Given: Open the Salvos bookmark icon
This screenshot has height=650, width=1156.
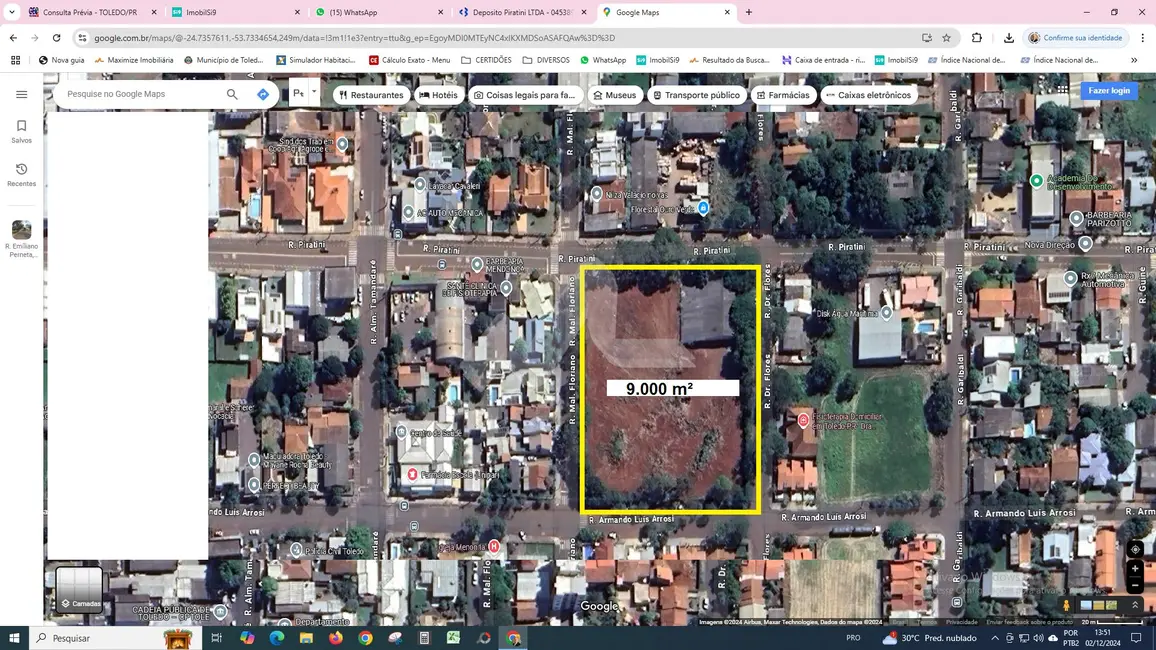Looking at the screenshot, I should (21, 131).
